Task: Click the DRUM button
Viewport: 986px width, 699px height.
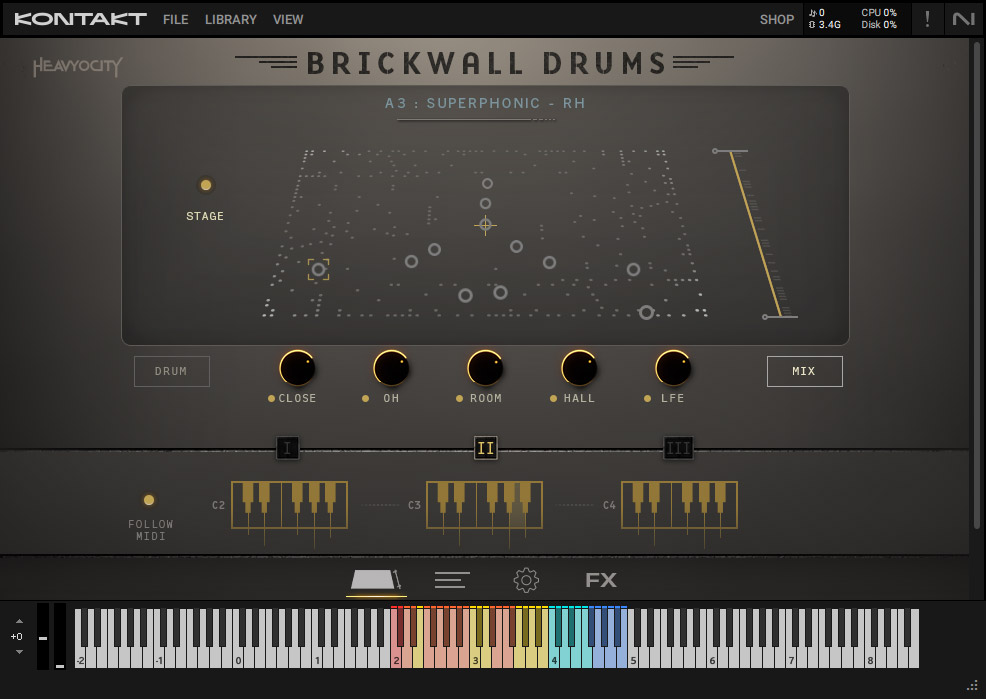Action: pyautogui.click(x=172, y=372)
